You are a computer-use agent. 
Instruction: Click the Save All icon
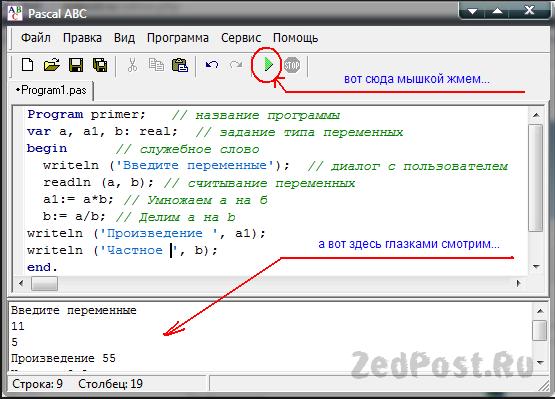click(x=100, y=65)
